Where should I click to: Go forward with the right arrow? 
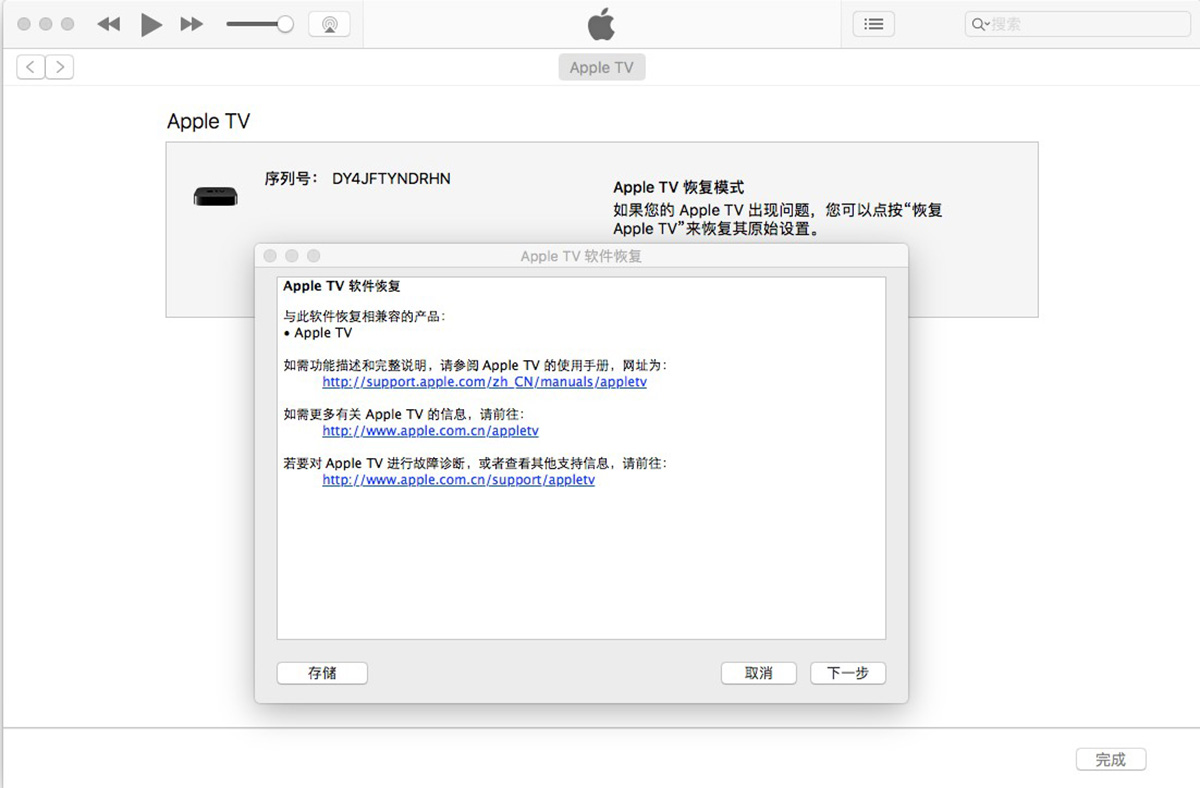pyautogui.click(x=60, y=67)
